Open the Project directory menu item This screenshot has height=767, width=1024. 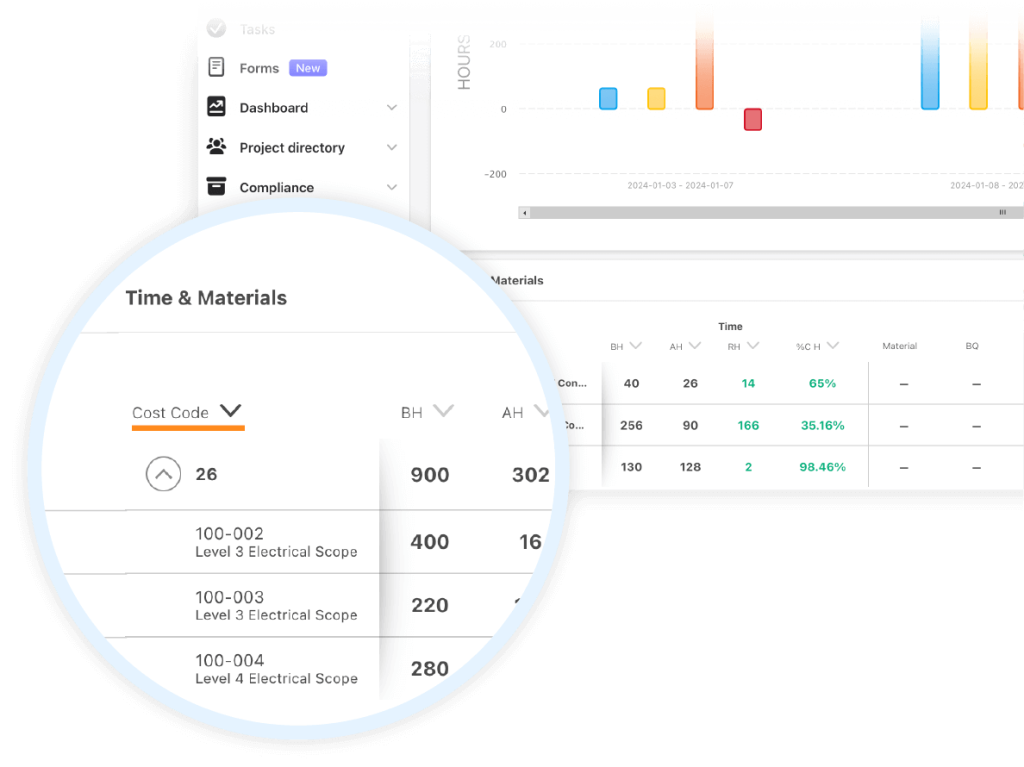[x=292, y=148]
